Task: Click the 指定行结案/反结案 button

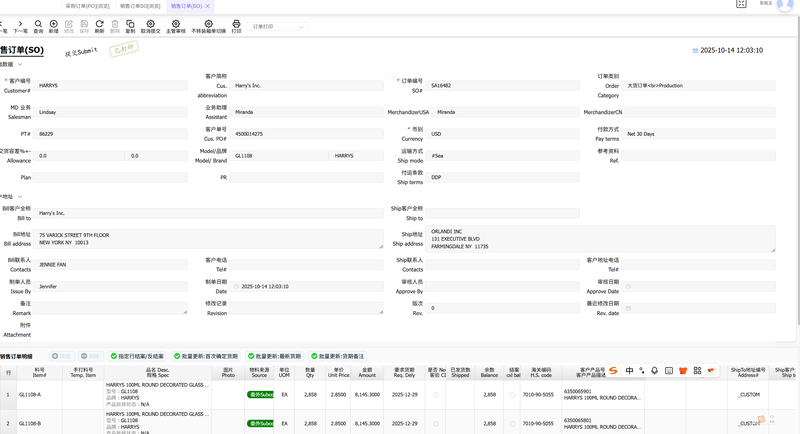Action: 137,356
